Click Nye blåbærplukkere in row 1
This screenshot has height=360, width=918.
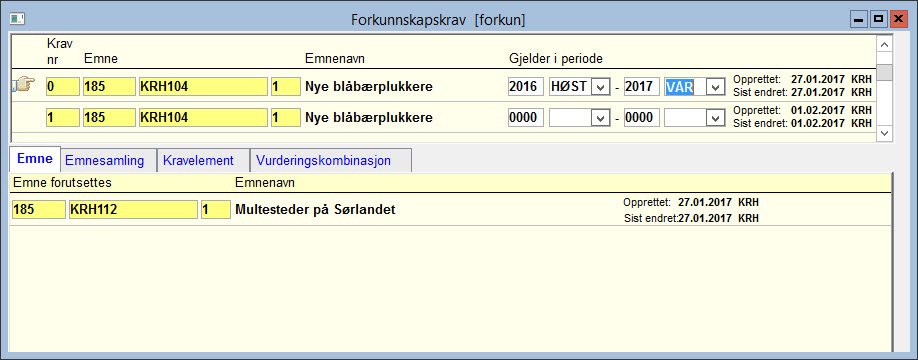click(x=369, y=118)
